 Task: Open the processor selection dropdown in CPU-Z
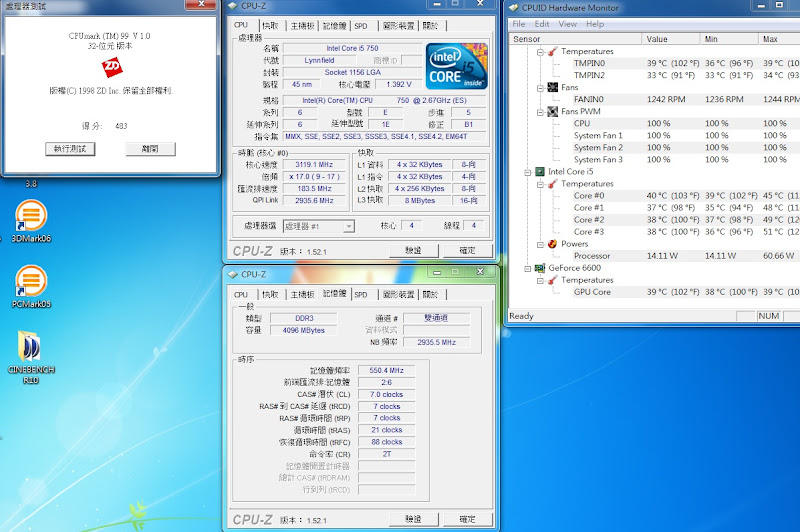(x=348, y=226)
